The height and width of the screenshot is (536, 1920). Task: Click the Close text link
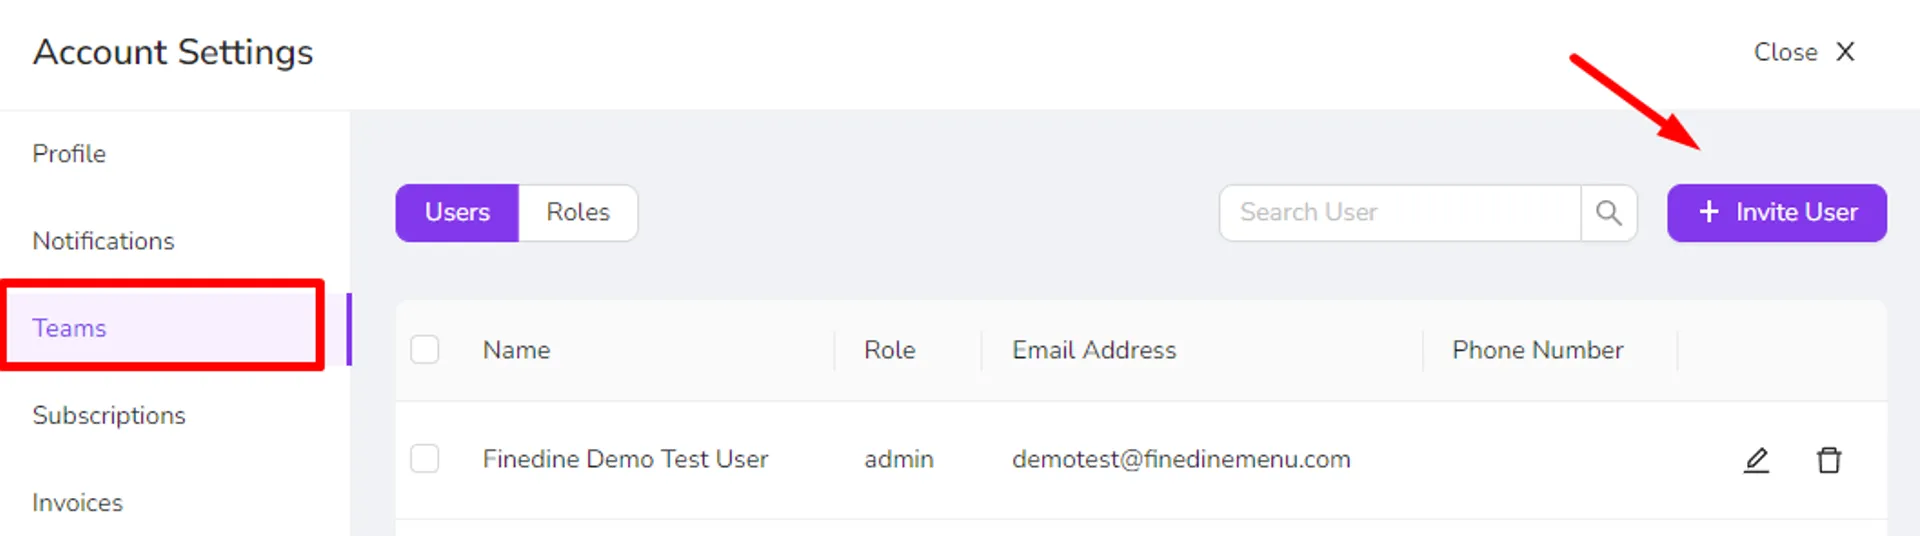pyautogui.click(x=1785, y=52)
